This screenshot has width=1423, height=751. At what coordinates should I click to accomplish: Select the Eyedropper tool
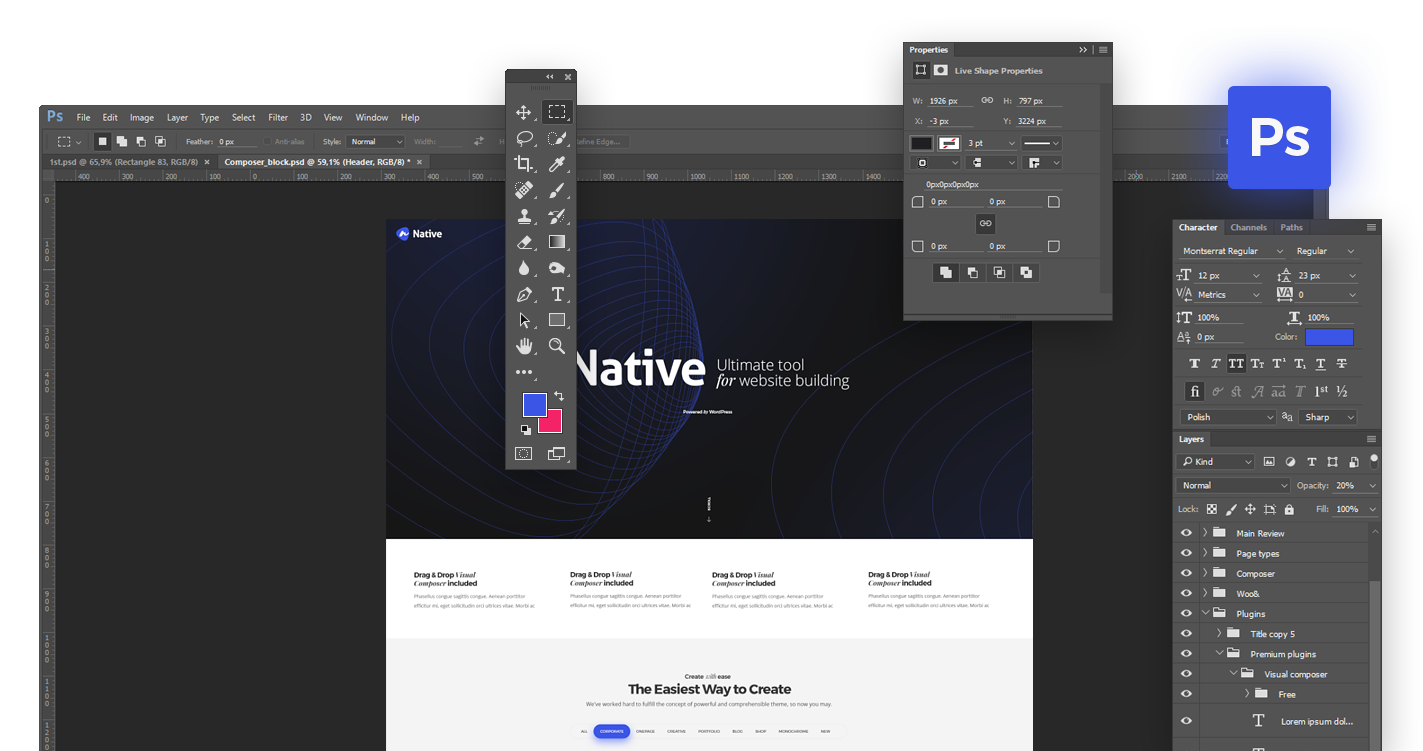[x=557, y=164]
